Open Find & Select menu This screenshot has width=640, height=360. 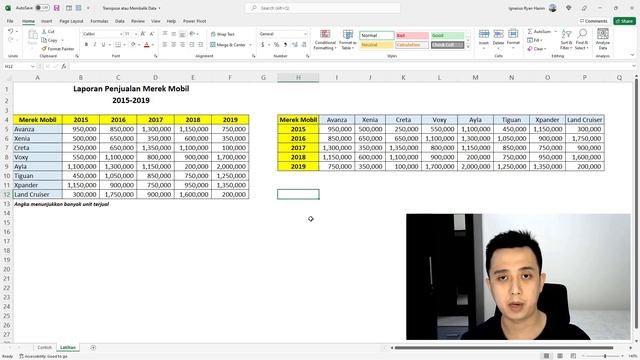tap(582, 40)
